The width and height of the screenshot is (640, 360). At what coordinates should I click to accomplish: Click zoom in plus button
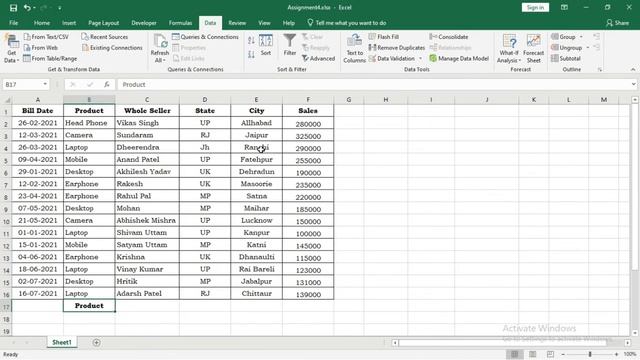click(616, 354)
